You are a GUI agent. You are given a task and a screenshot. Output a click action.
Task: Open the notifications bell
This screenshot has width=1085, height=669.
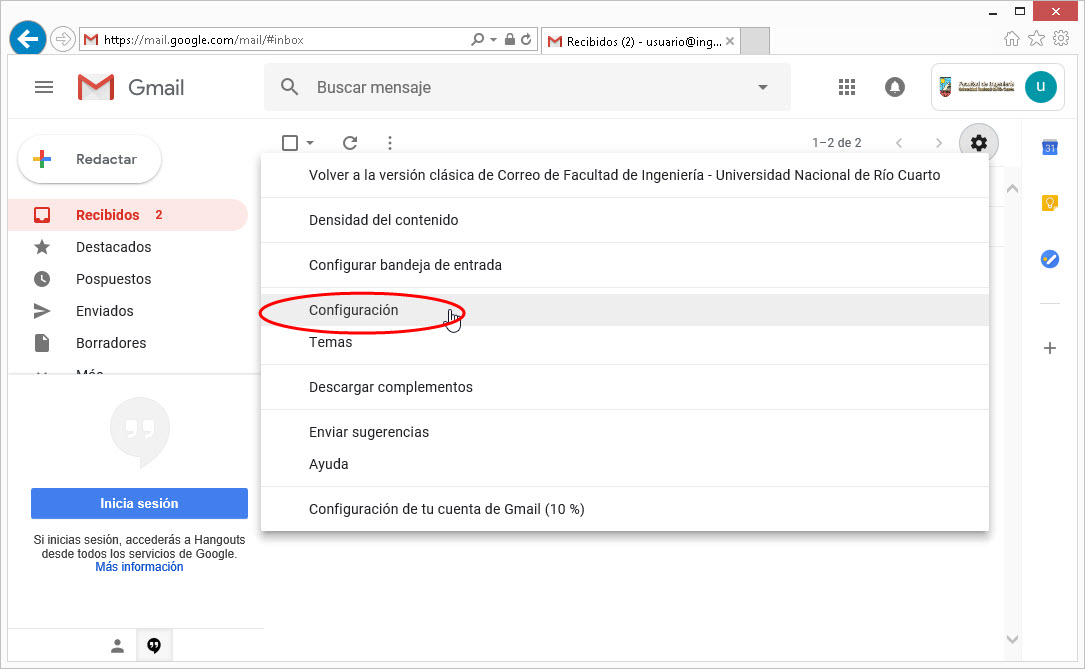pos(895,87)
